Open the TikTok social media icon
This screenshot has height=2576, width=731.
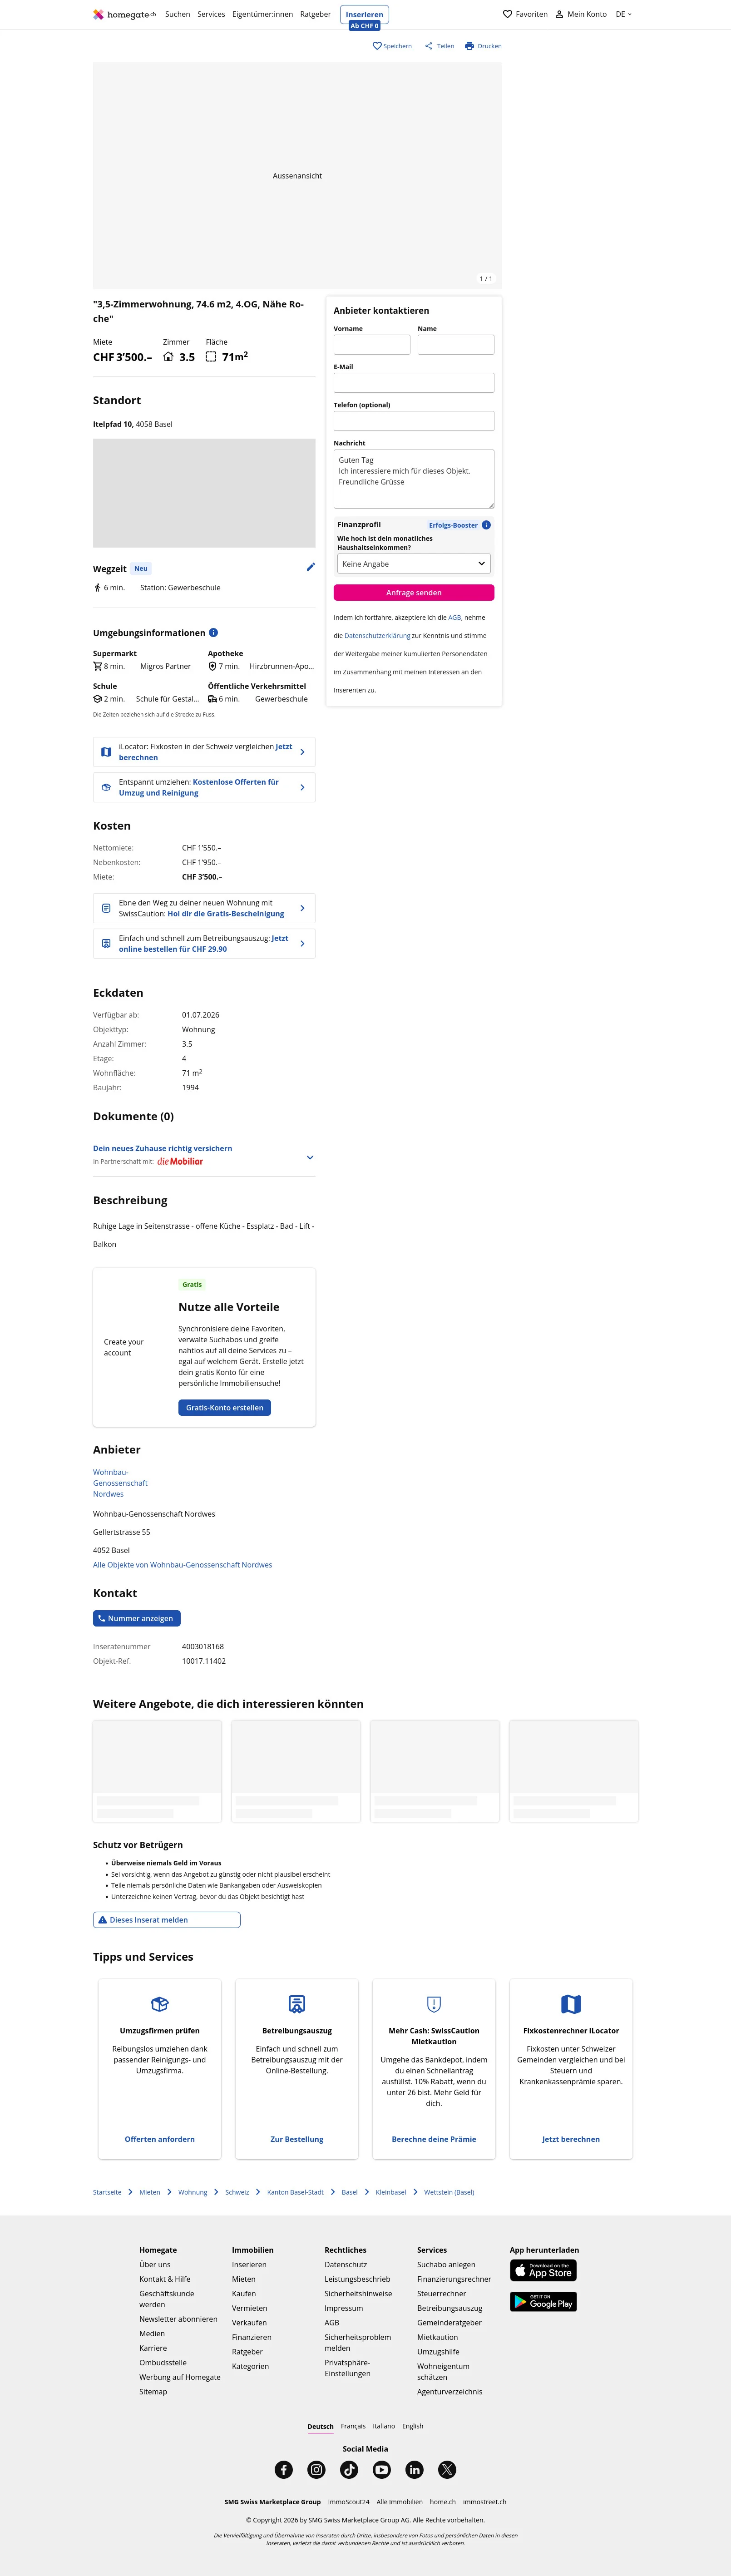click(349, 2469)
